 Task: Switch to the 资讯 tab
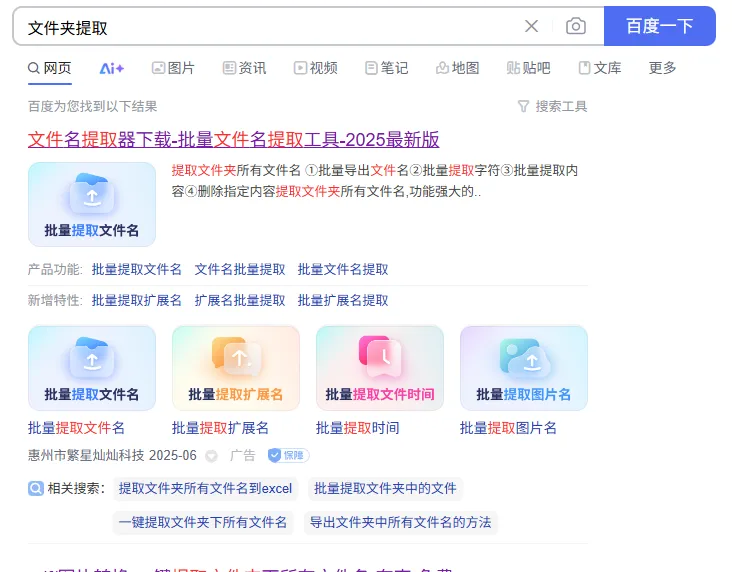(x=244, y=68)
